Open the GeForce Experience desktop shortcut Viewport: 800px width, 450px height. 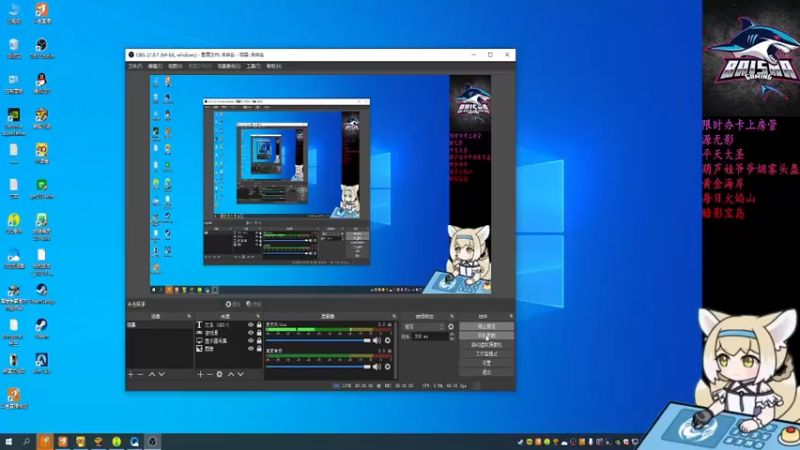(x=14, y=121)
